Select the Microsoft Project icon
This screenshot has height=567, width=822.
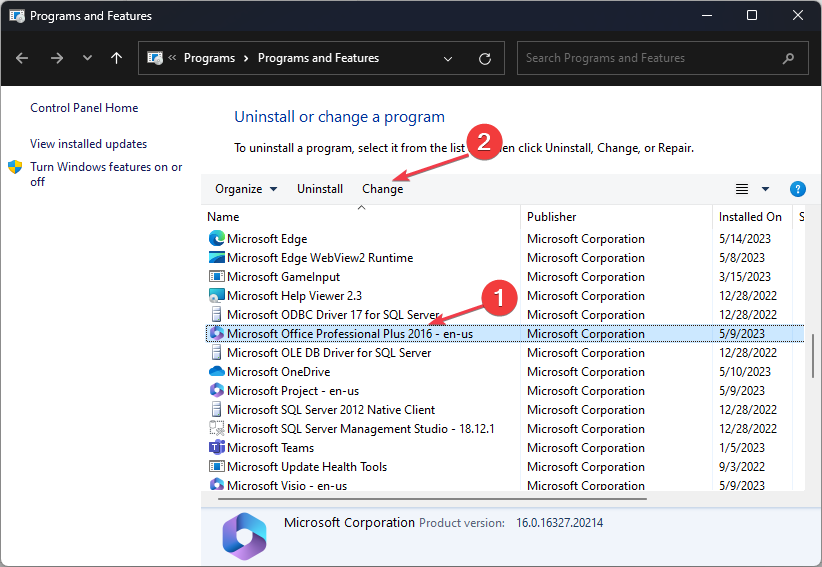[x=217, y=390]
